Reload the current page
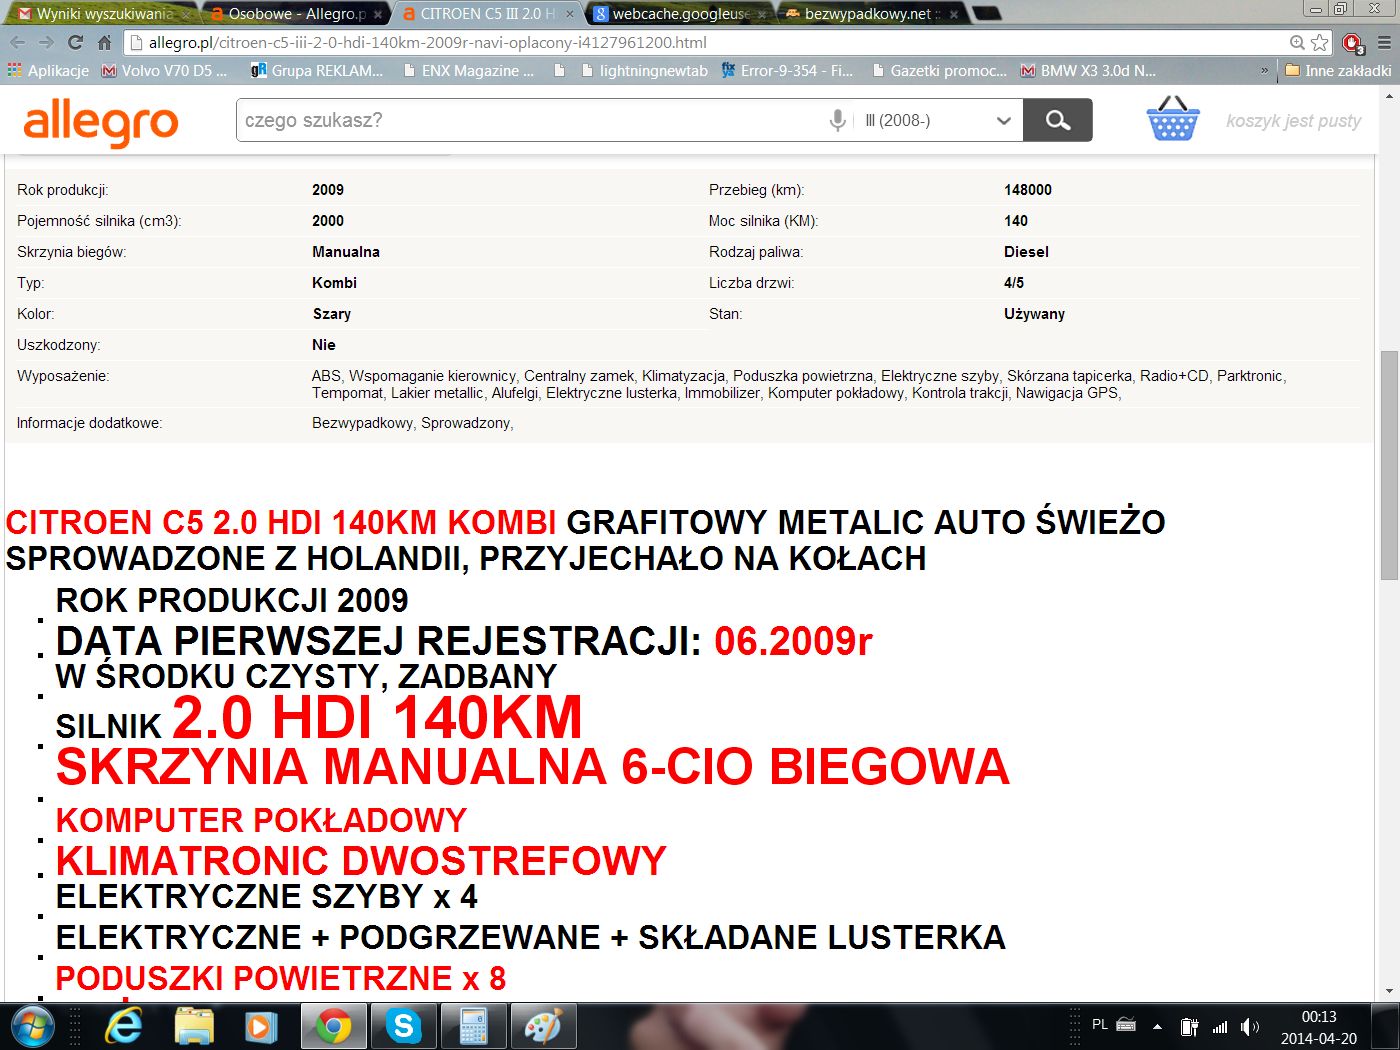Viewport: 1400px width, 1050px height. (x=75, y=43)
